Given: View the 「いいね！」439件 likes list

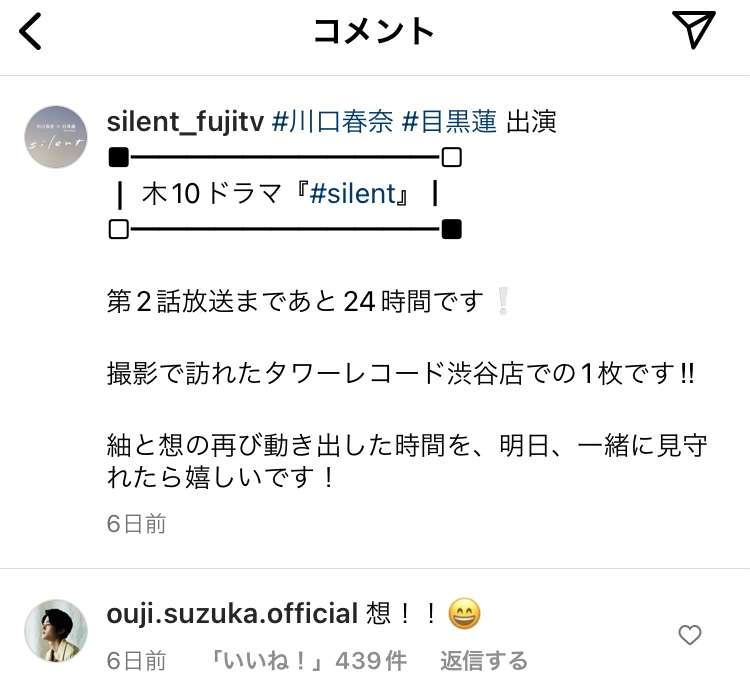Looking at the screenshot, I should tap(309, 661).
